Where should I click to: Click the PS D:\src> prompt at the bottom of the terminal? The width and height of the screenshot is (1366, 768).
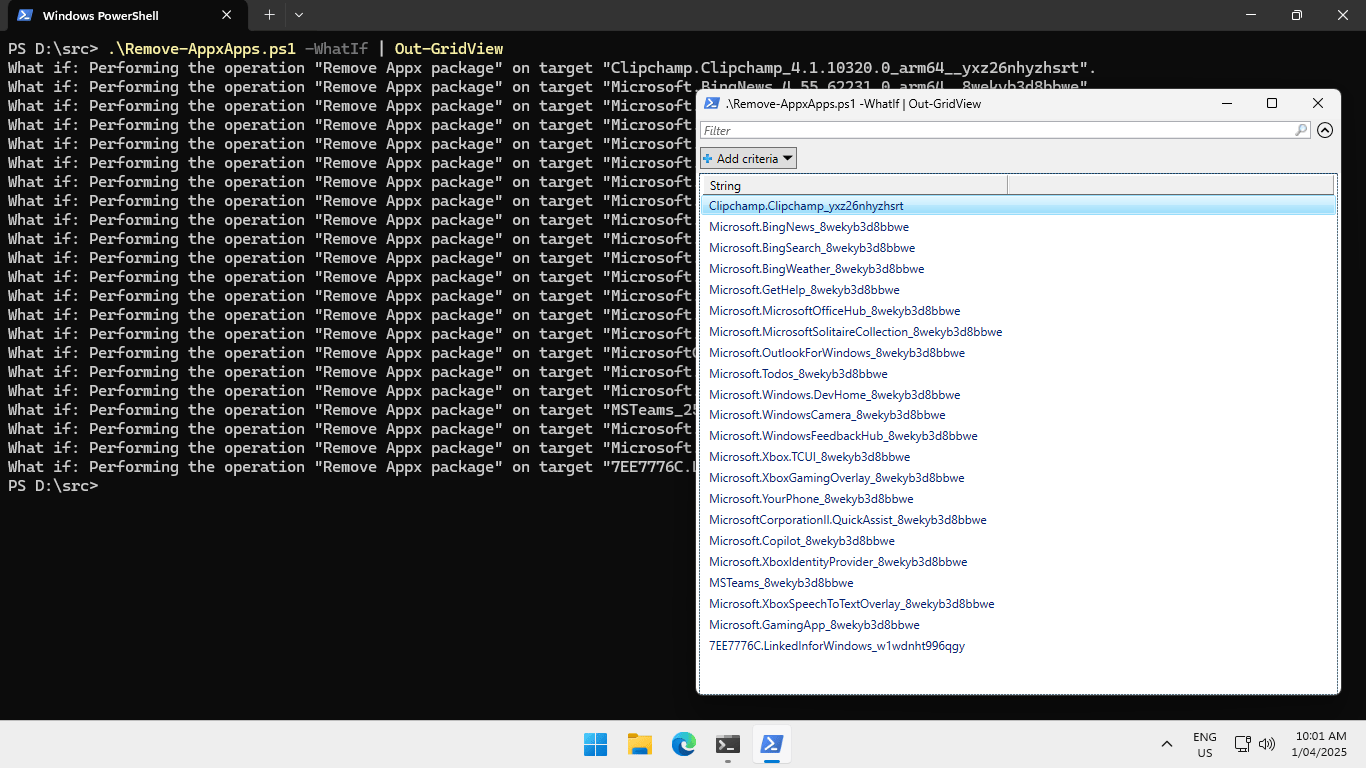(x=53, y=486)
